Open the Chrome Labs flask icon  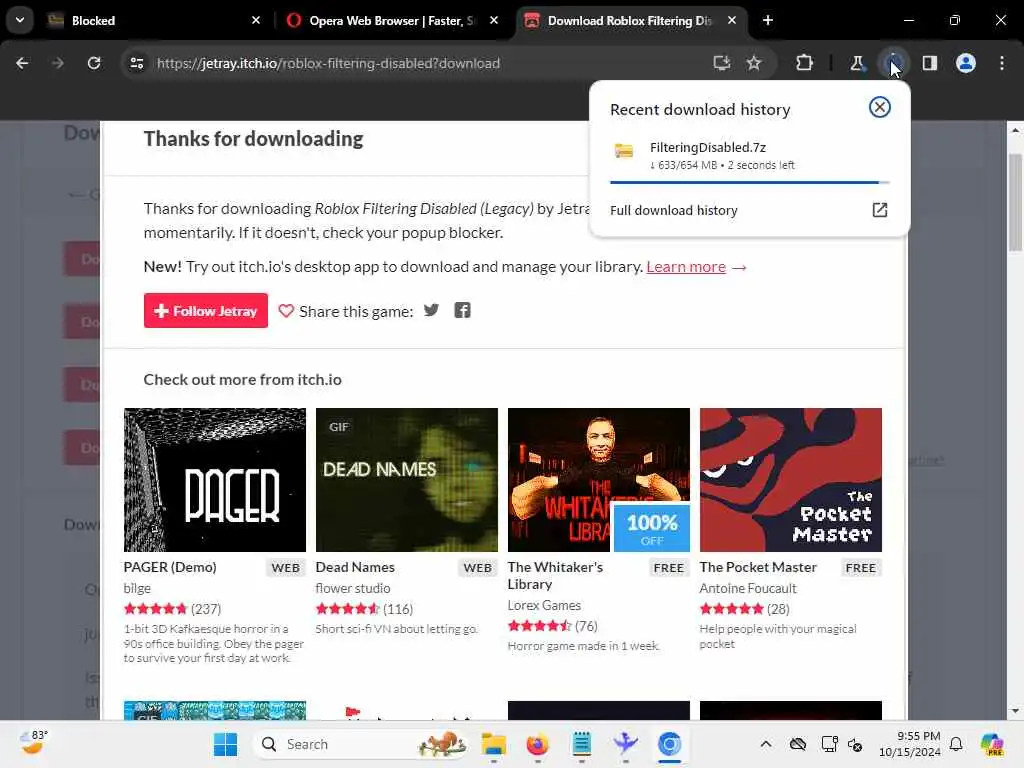(857, 63)
